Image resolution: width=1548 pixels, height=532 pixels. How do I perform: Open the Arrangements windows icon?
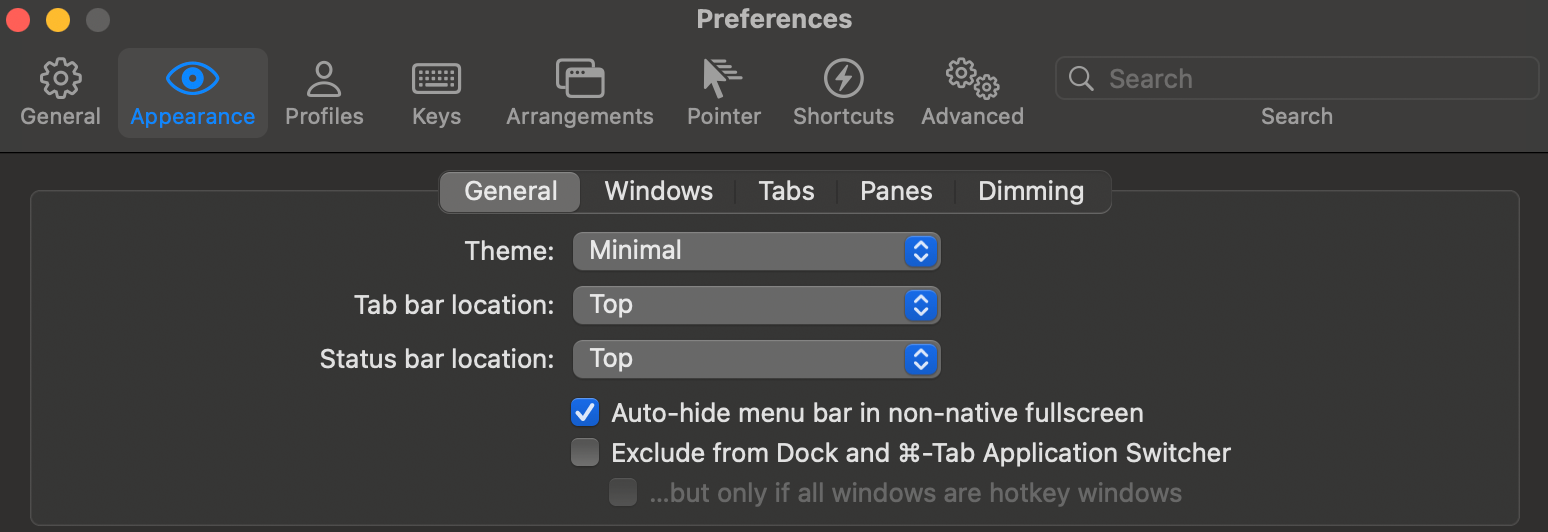click(x=580, y=79)
